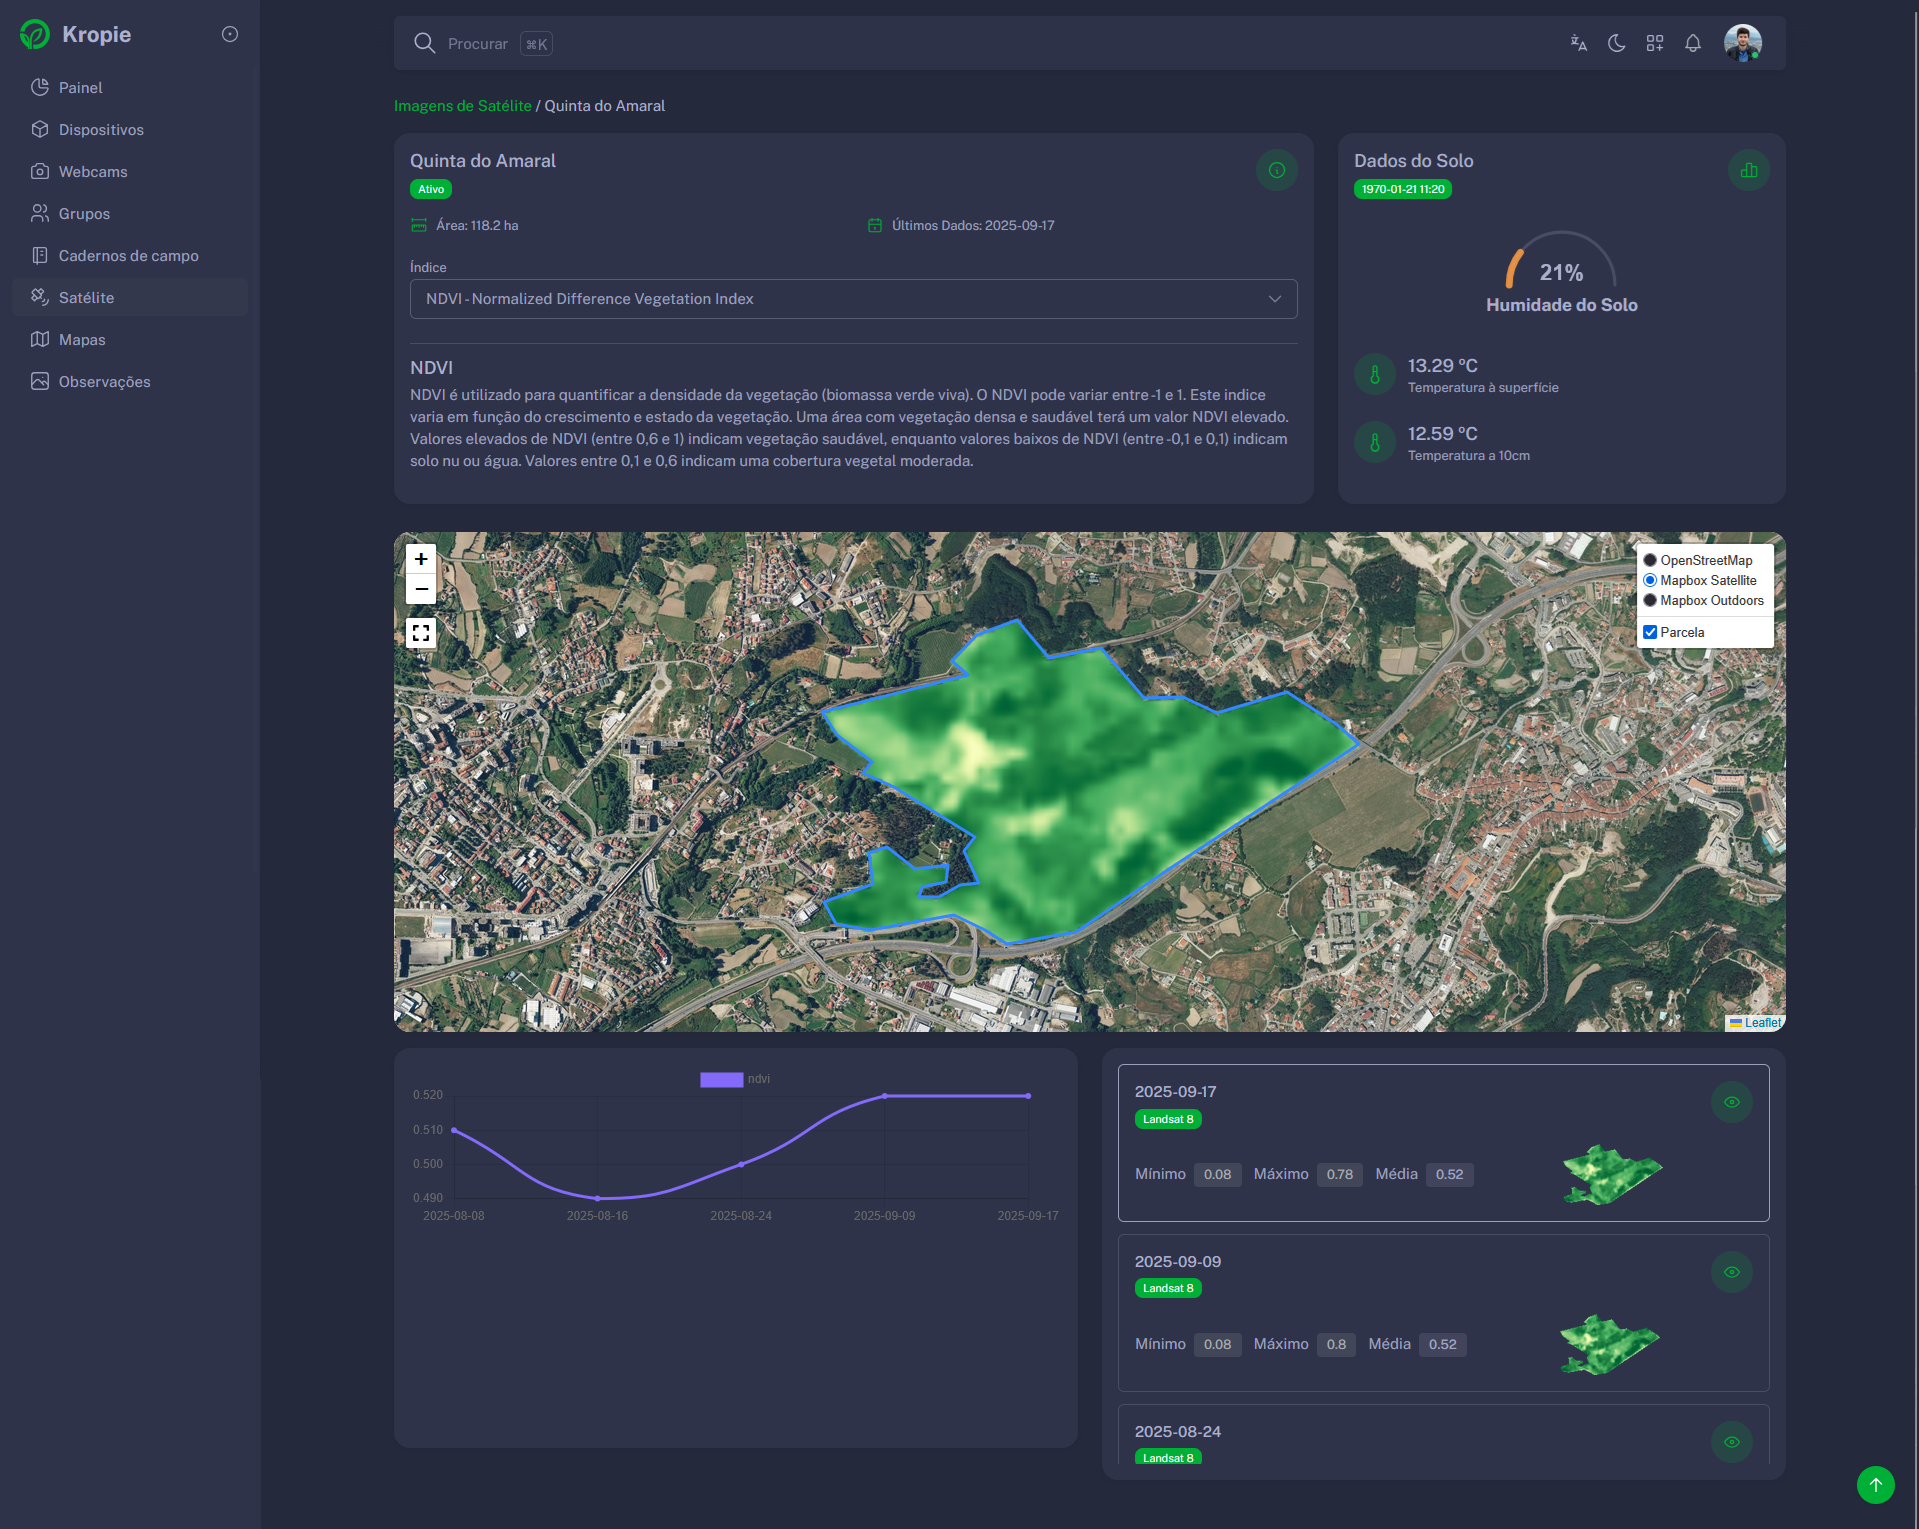1919x1529 pixels.
Task: Enter fullscreen with the map expand icon
Action: [x=421, y=632]
